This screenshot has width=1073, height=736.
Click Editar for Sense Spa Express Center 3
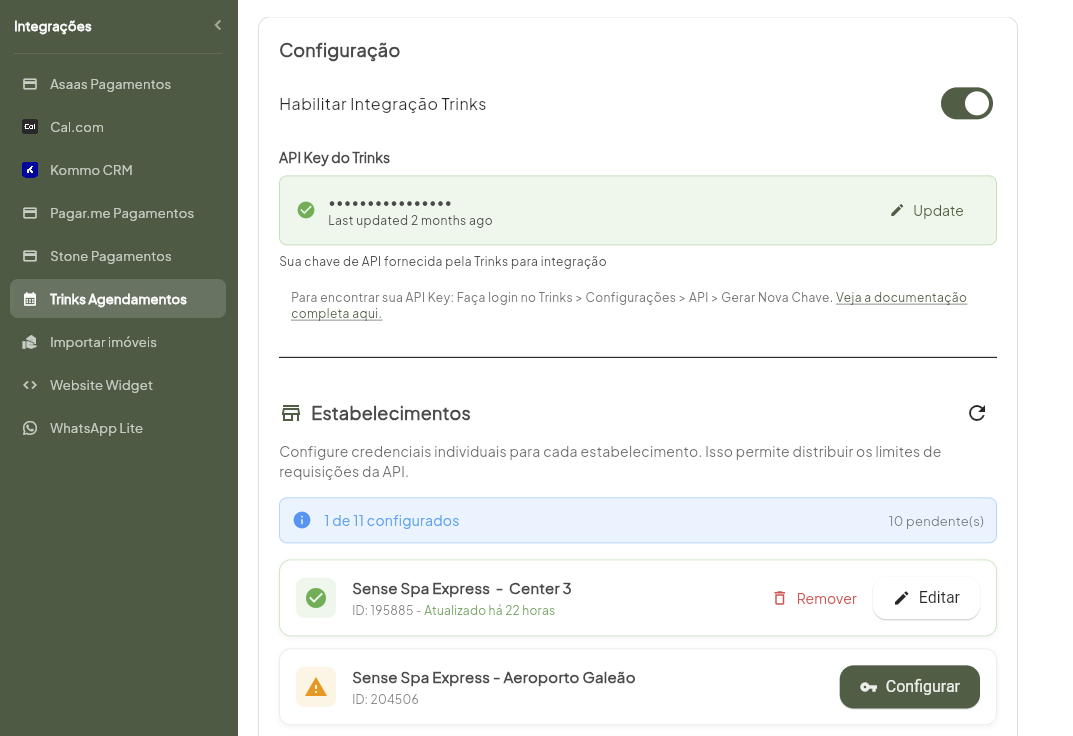[926, 598]
